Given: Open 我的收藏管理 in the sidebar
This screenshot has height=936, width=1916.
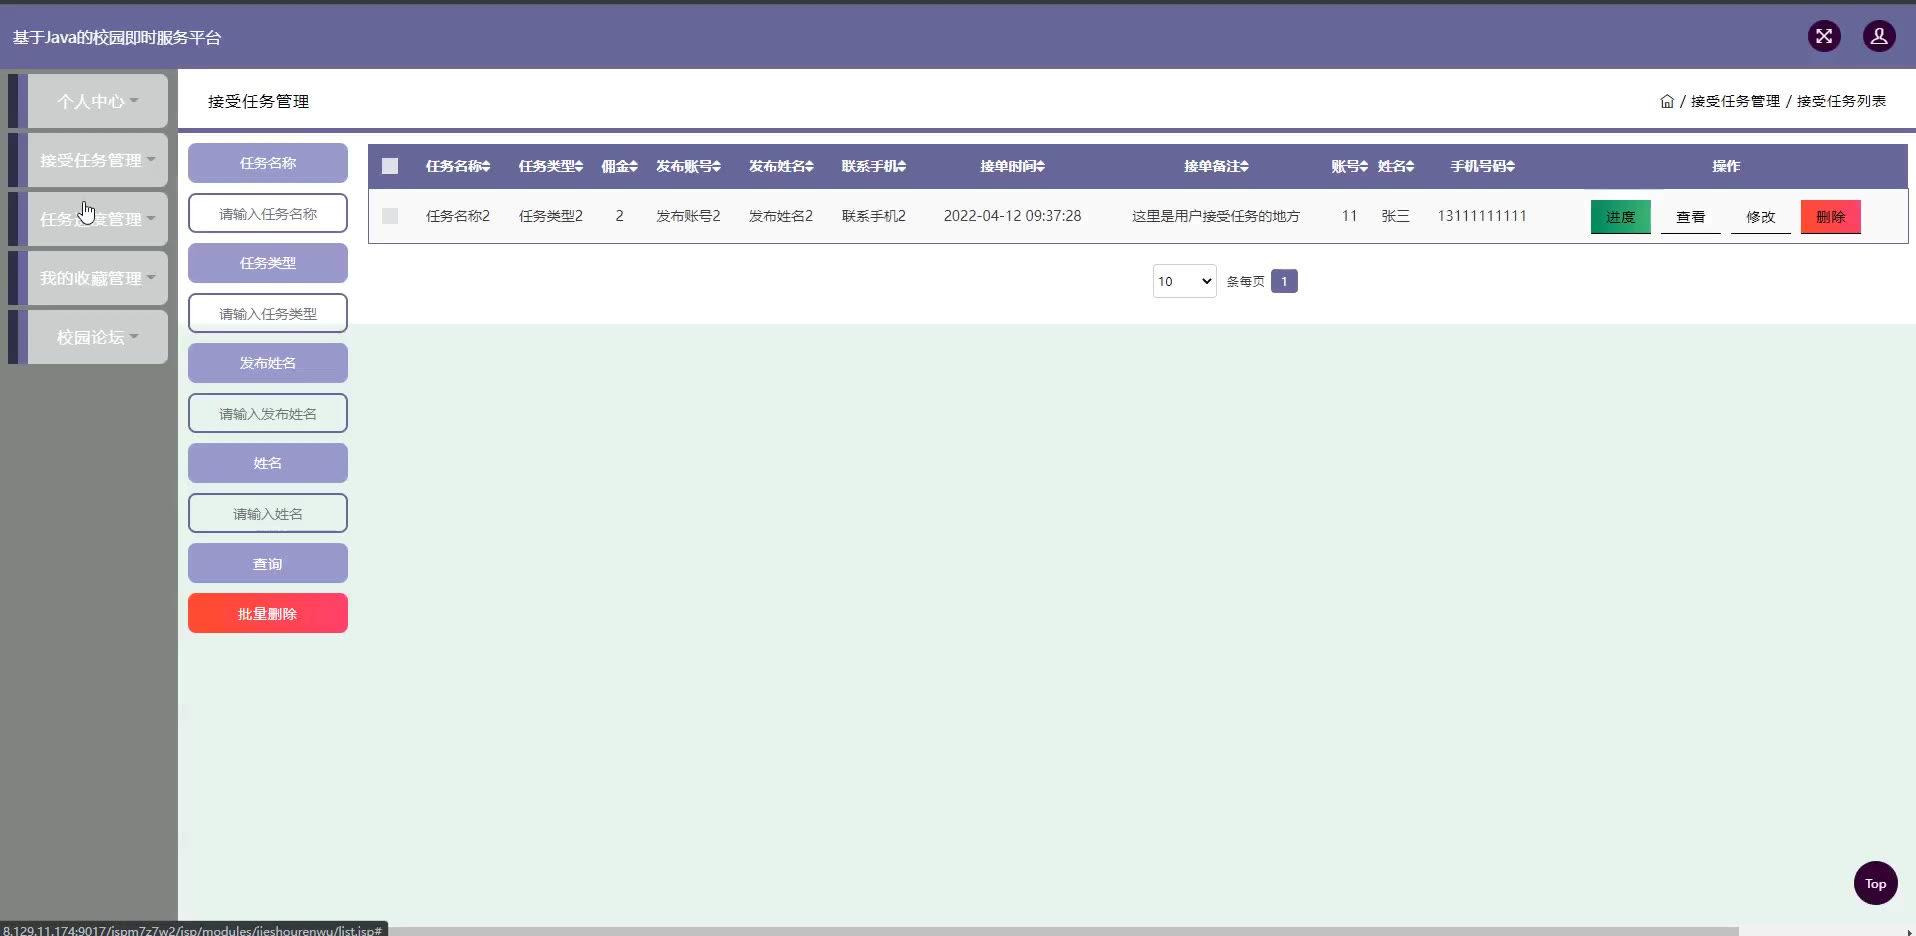Looking at the screenshot, I should coord(97,278).
